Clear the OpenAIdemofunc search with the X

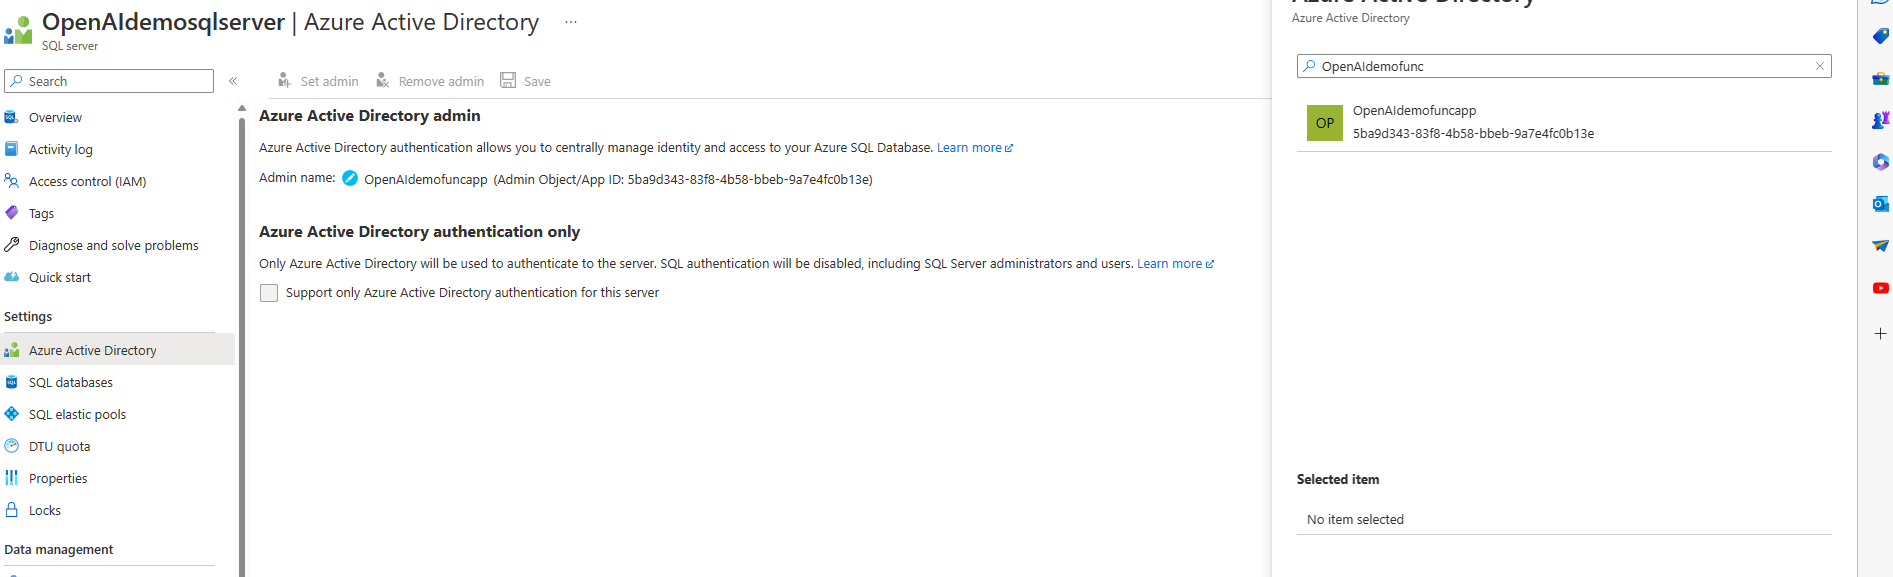[x=1819, y=66]
